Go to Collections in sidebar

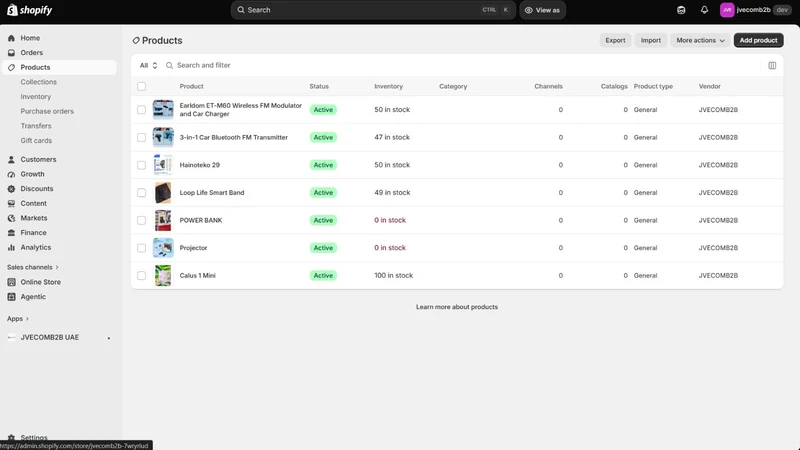pyautogui.click(x=38, y=82)
